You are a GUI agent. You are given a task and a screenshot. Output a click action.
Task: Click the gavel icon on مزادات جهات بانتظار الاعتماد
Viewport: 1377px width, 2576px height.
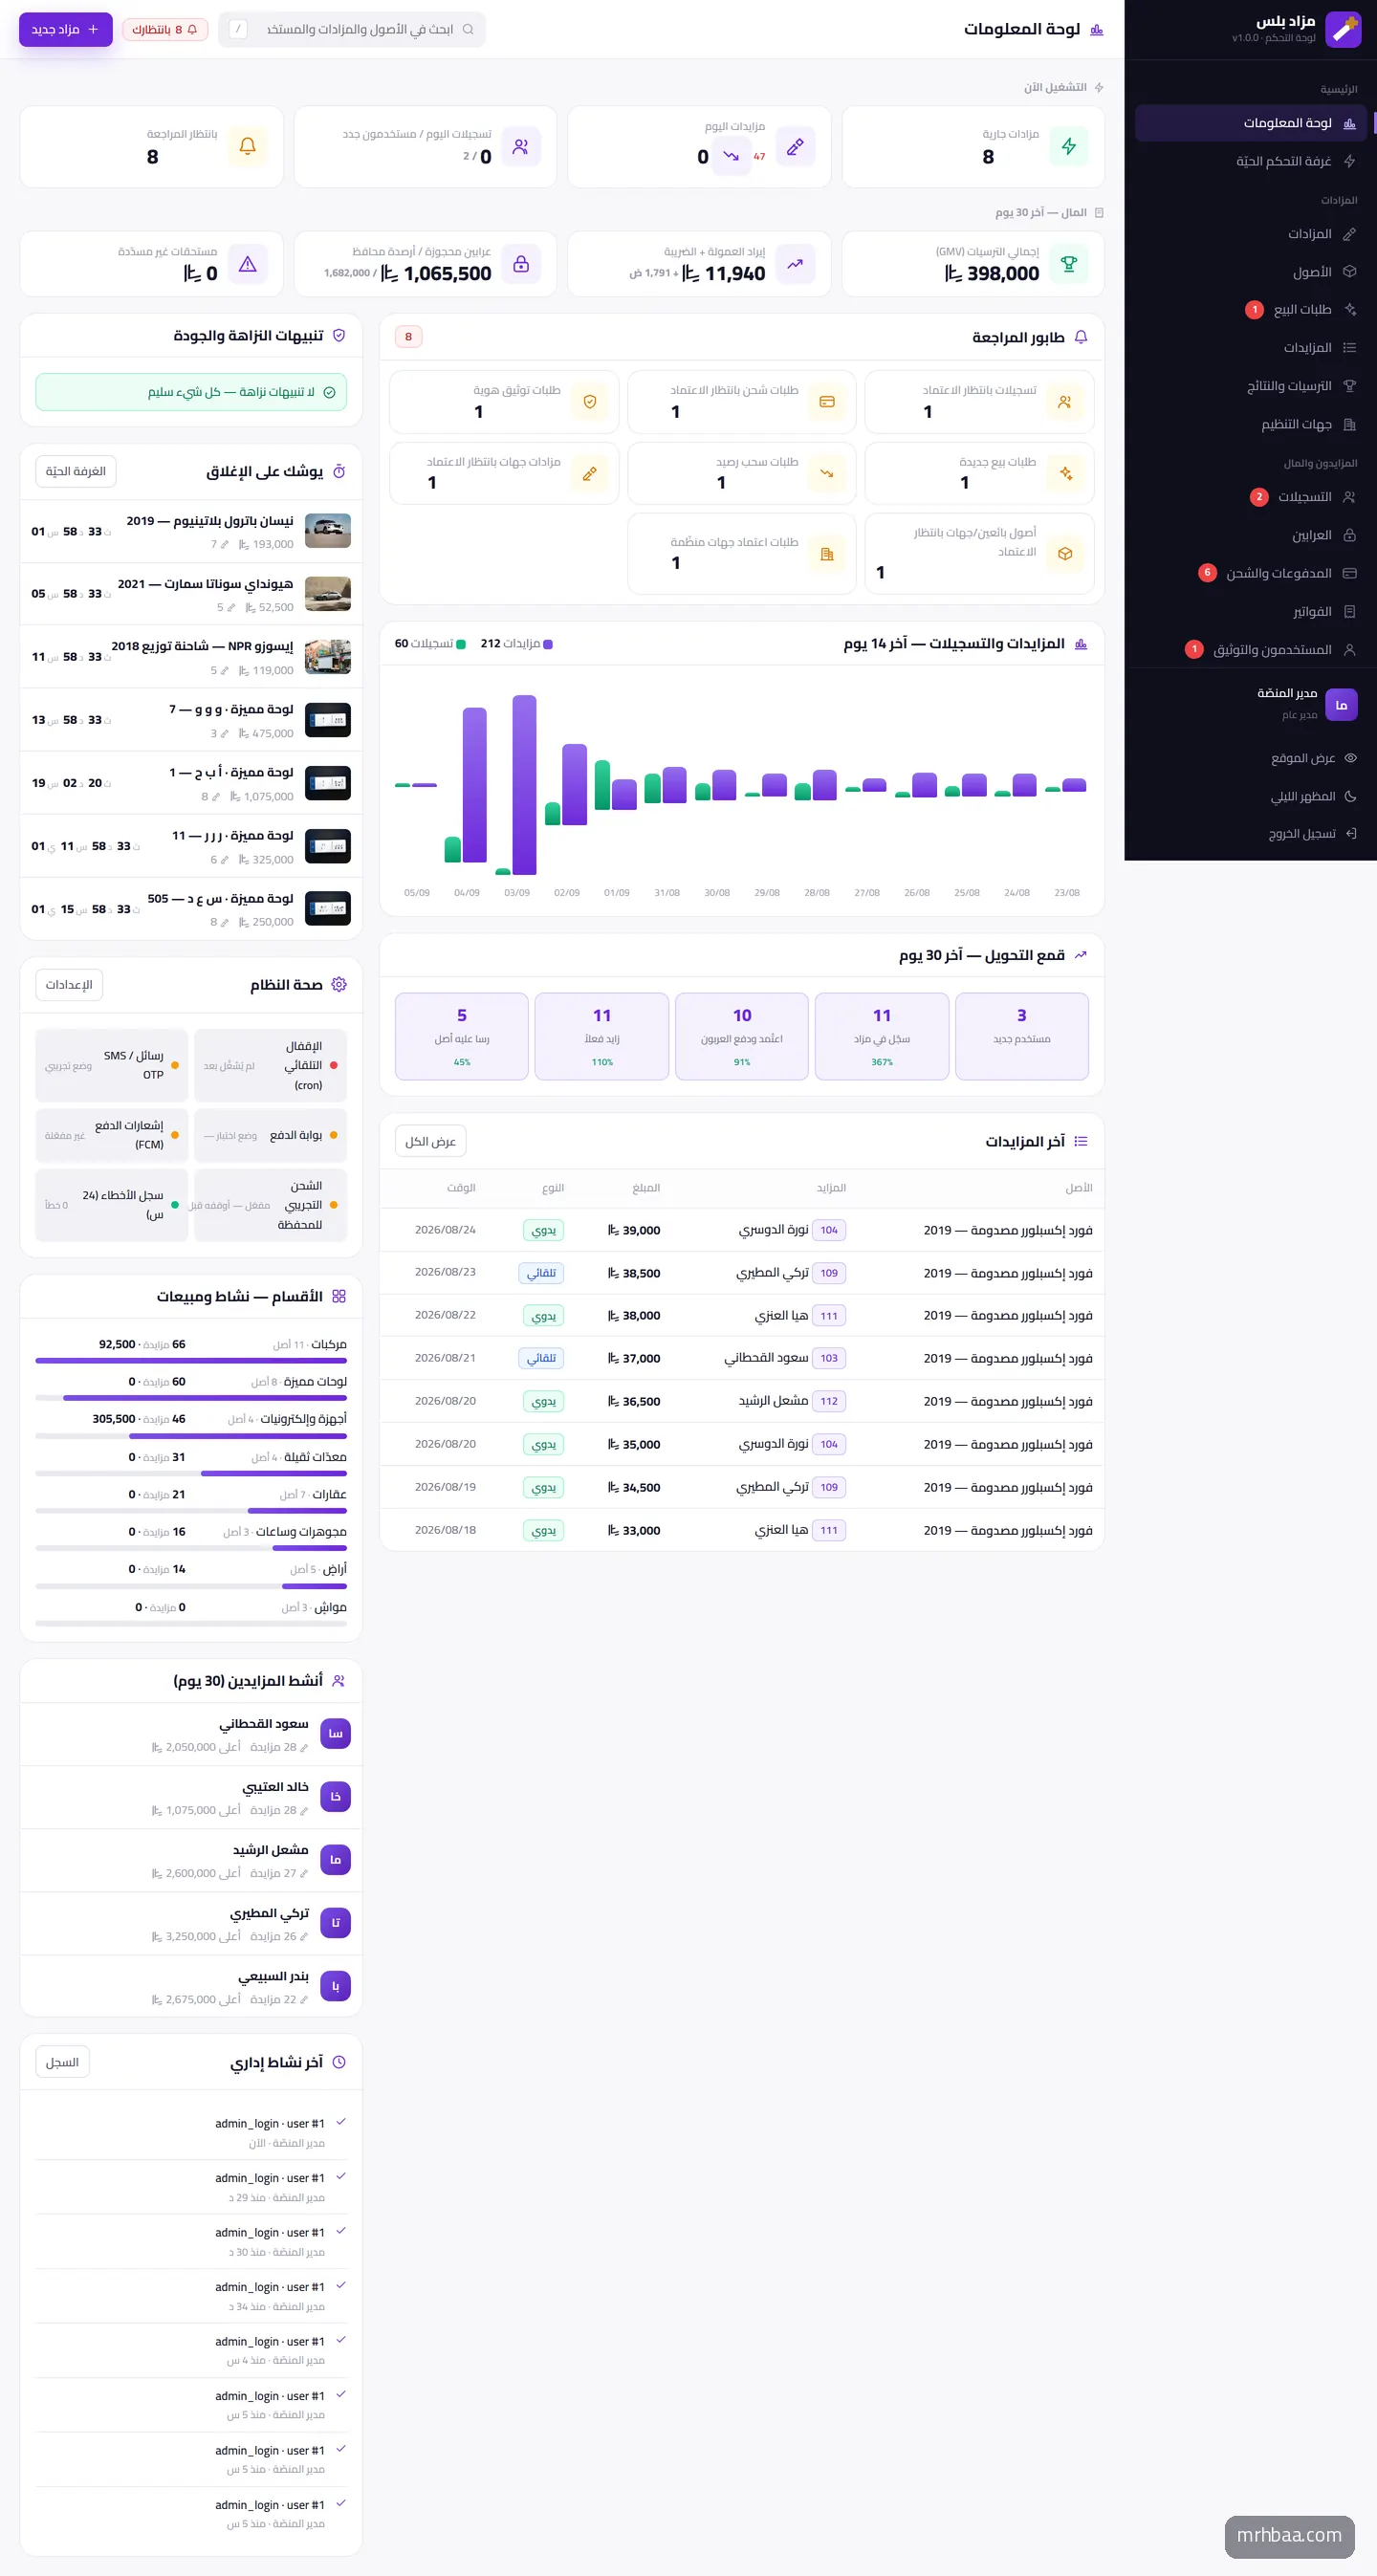coord(590,473)
